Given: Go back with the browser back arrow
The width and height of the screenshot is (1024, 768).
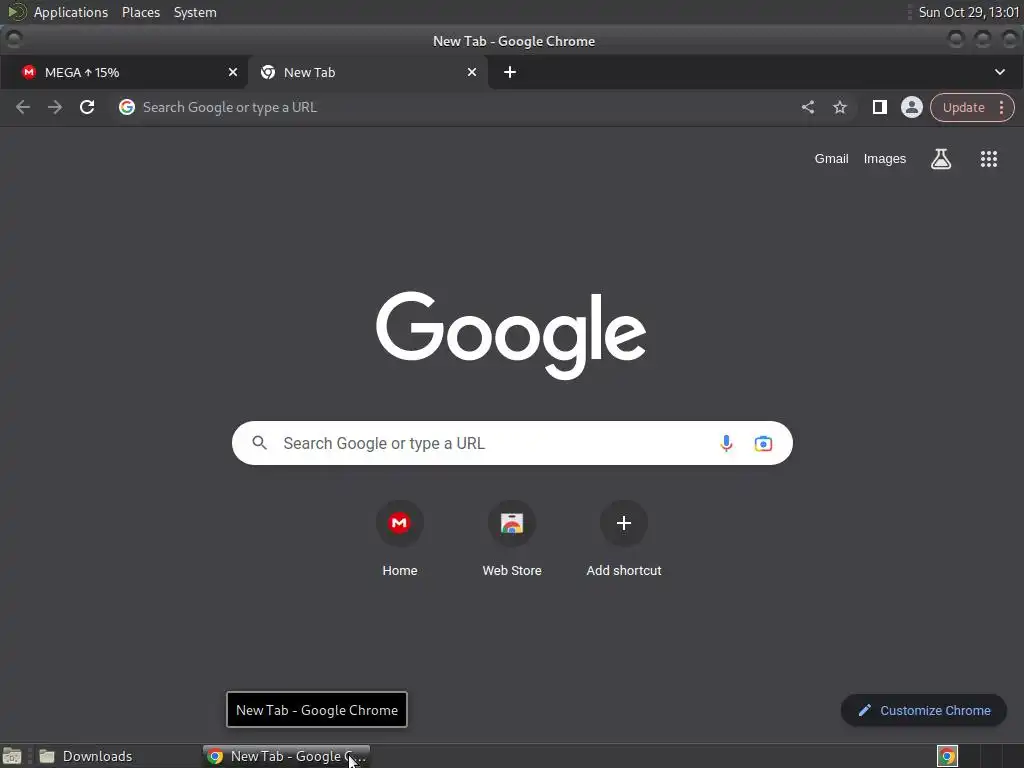Looking at the screenshot, I should coord(23,107).
